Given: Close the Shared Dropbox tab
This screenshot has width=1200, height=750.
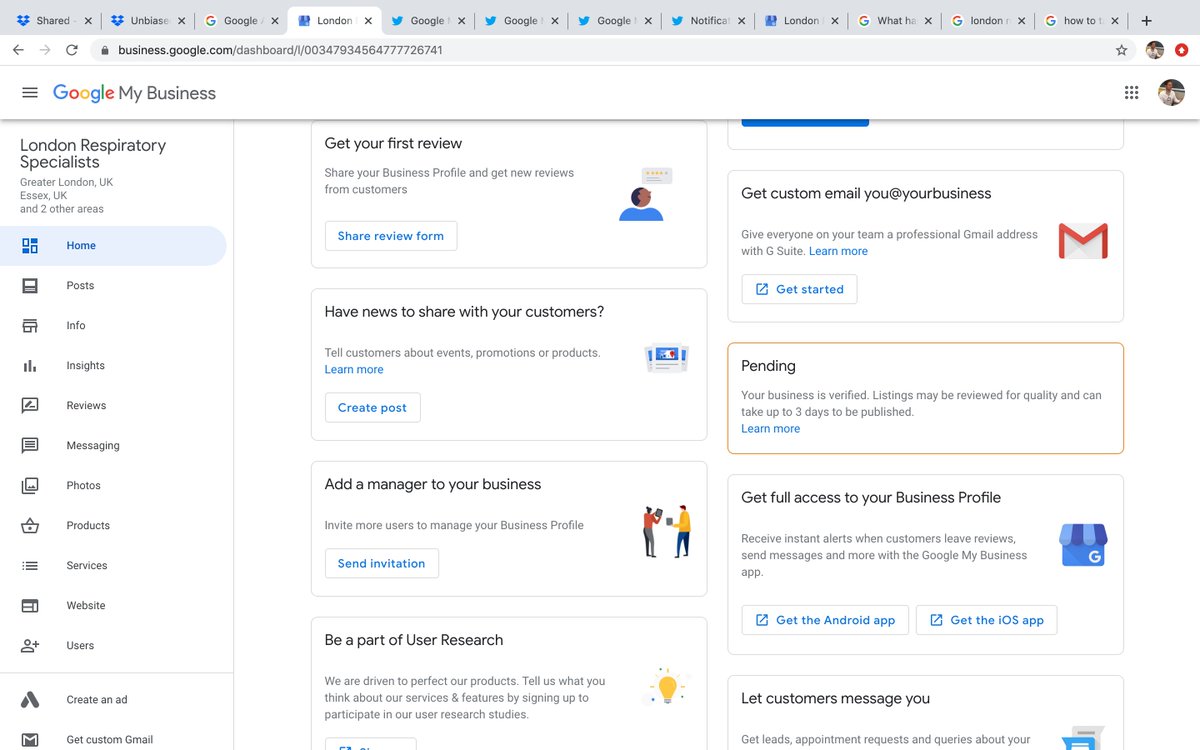Looking at the screenshot, I should pyautogui.click(x=87, y=20).
